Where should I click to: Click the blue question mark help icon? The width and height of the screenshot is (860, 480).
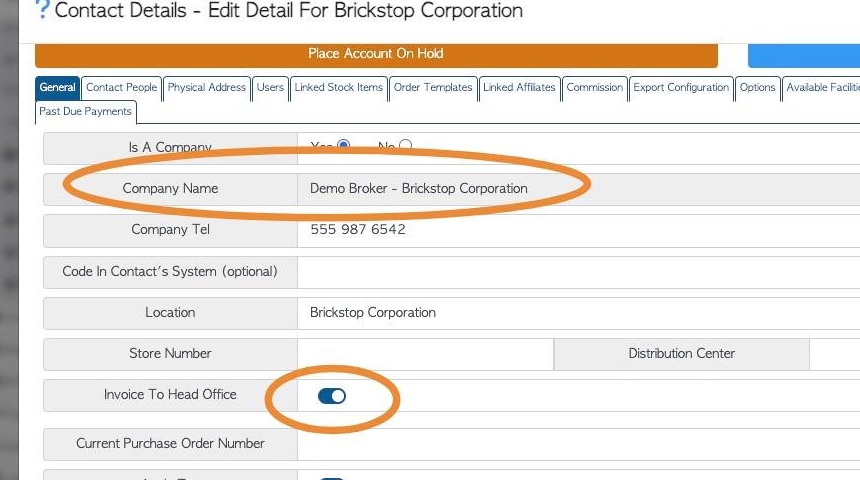click(x=42, y=11)
